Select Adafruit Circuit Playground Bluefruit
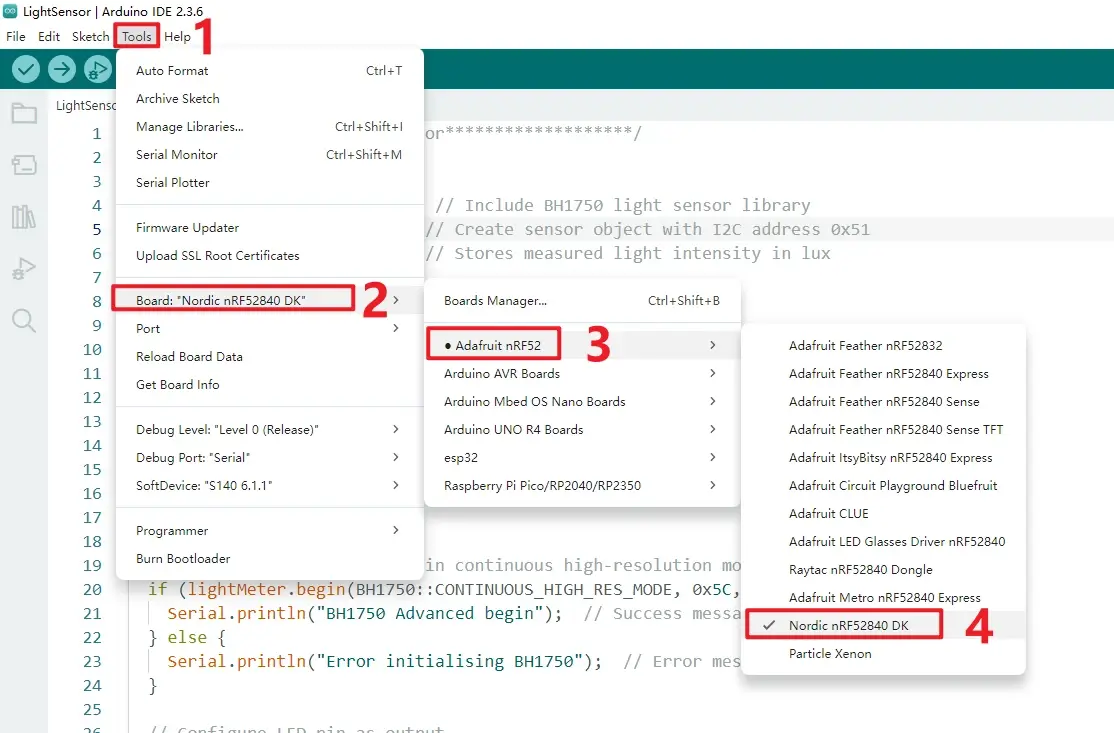This screenshot has width=1114, height=733. tap(883, 486)
